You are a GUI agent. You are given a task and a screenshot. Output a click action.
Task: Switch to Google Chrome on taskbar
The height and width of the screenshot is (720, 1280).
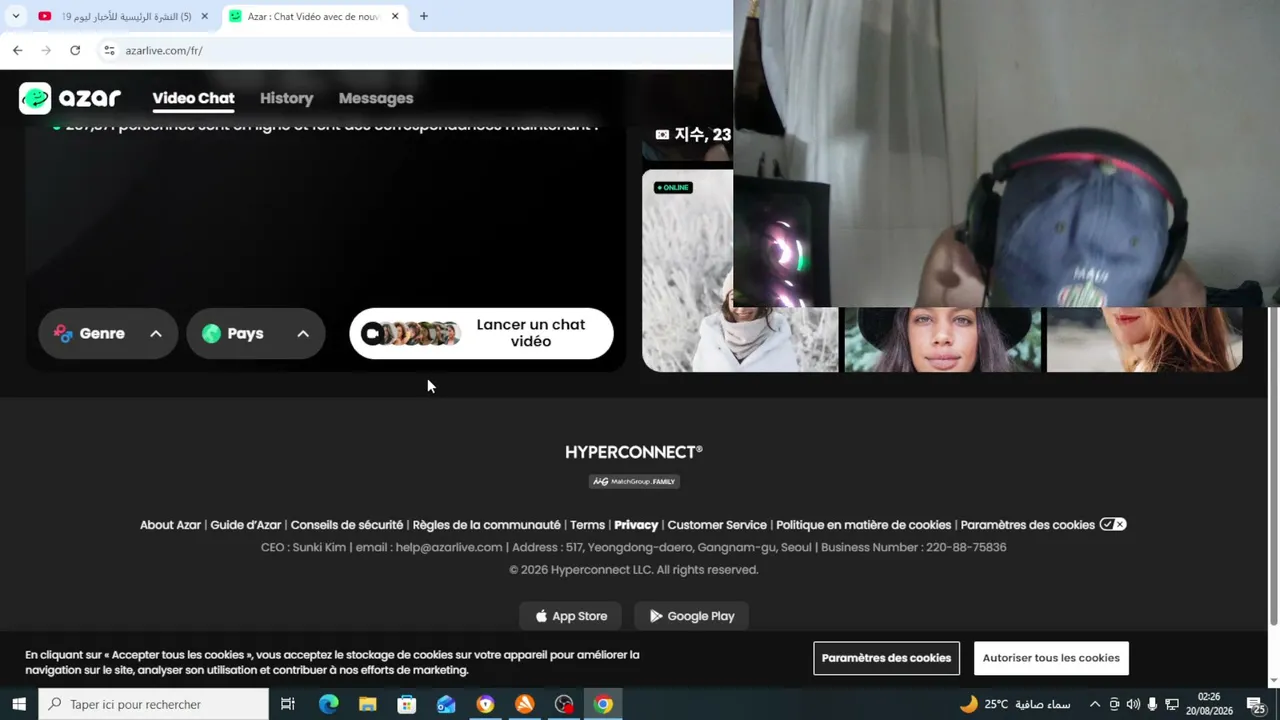(x=603, y=704)
